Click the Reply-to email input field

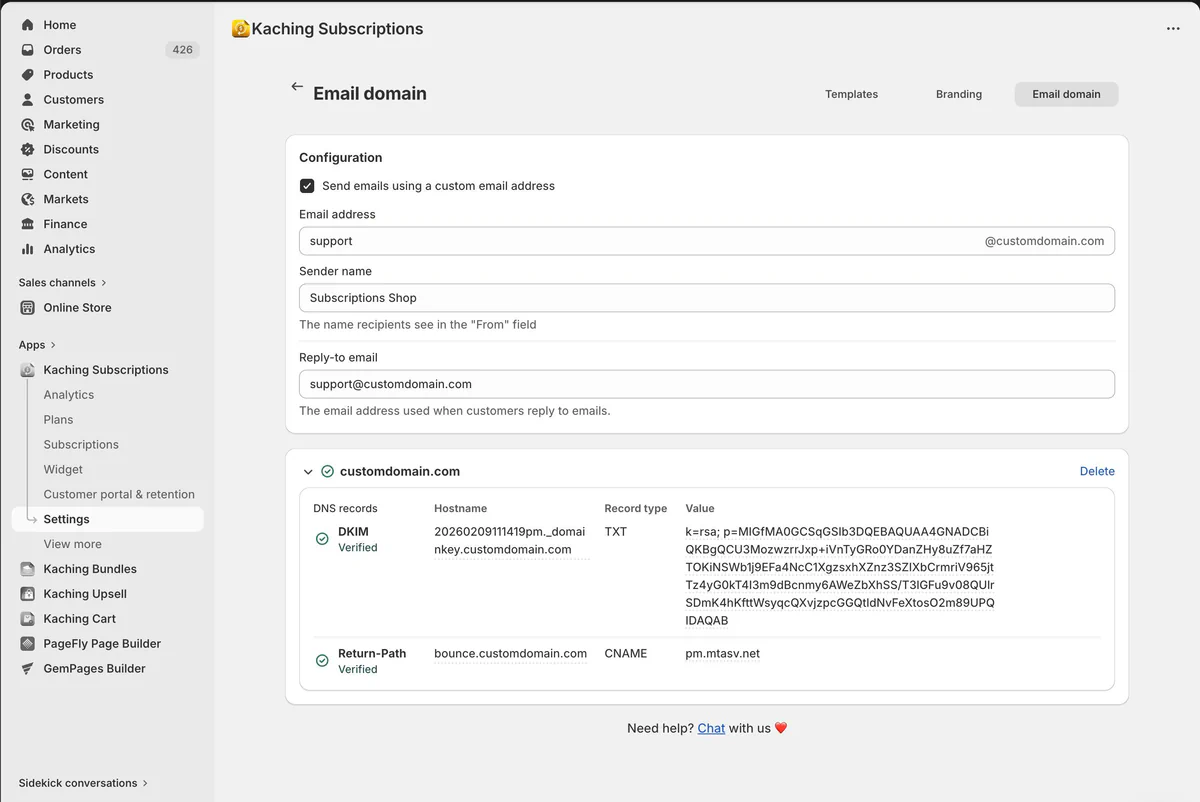pyautogui.click(x=707, y=384)
